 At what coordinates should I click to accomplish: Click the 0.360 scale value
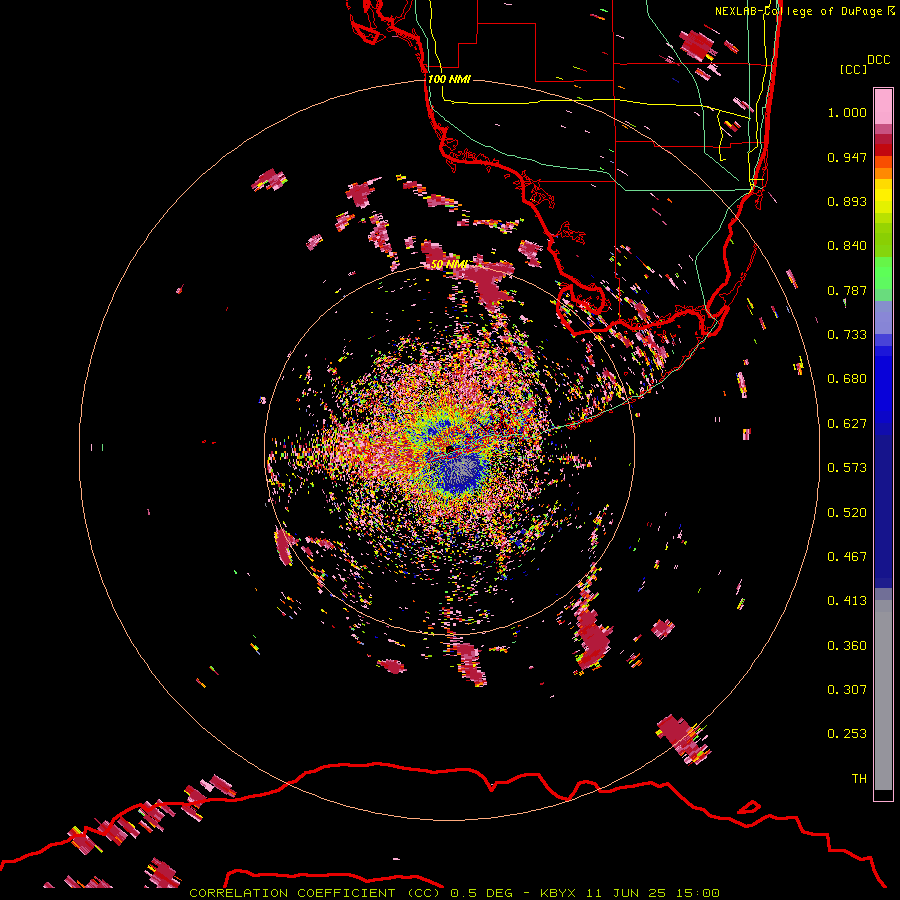(x=847, y=646)
